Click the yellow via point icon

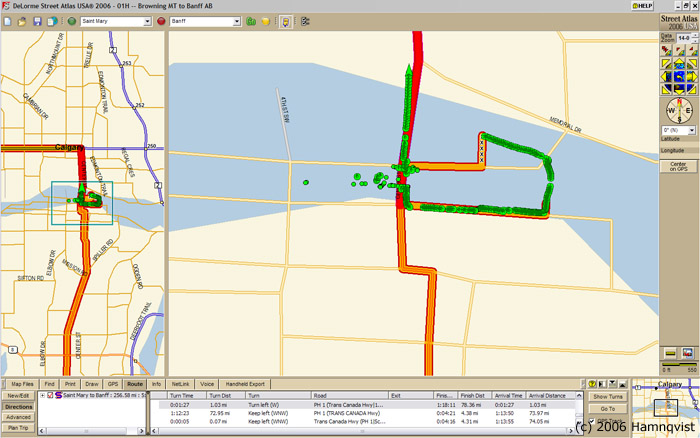tap(266, 21)
